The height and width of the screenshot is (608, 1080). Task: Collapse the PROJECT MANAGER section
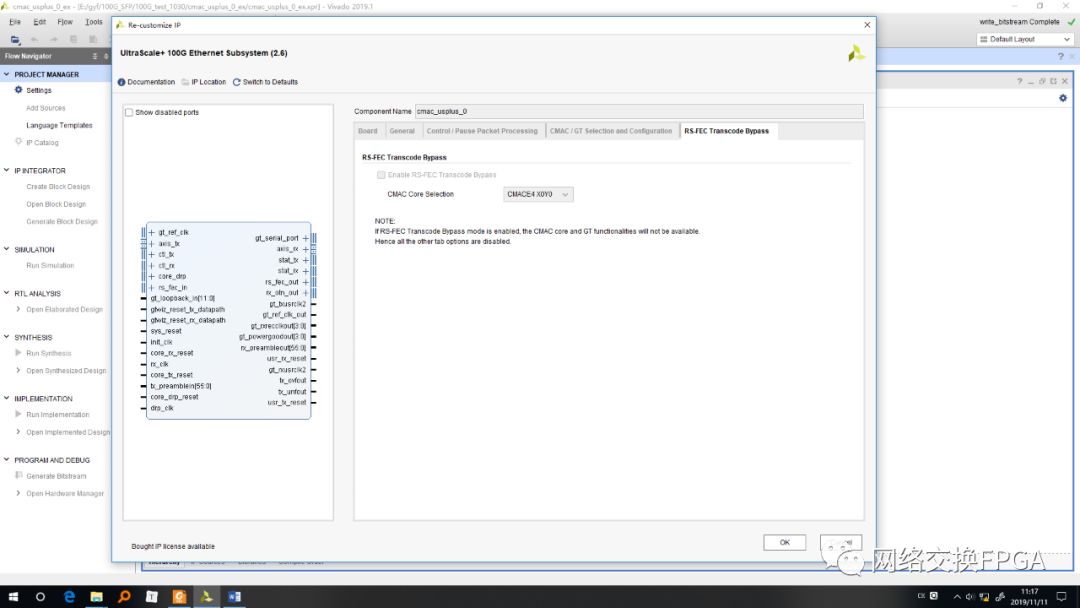click(x=7, y=74)
